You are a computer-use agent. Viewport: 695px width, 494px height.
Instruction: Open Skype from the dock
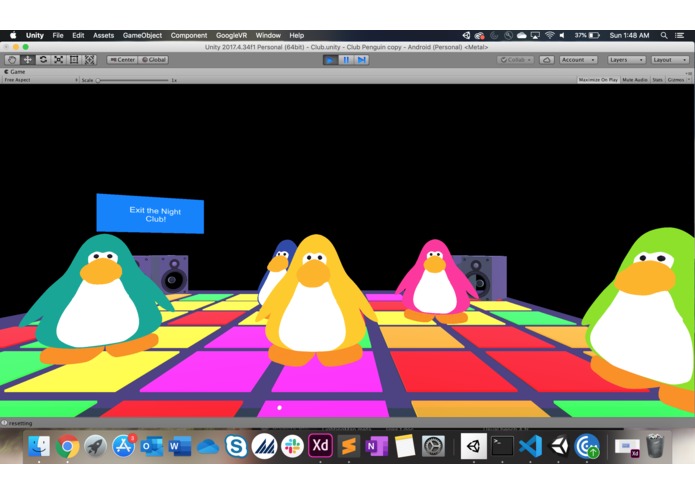coord(236,446)
